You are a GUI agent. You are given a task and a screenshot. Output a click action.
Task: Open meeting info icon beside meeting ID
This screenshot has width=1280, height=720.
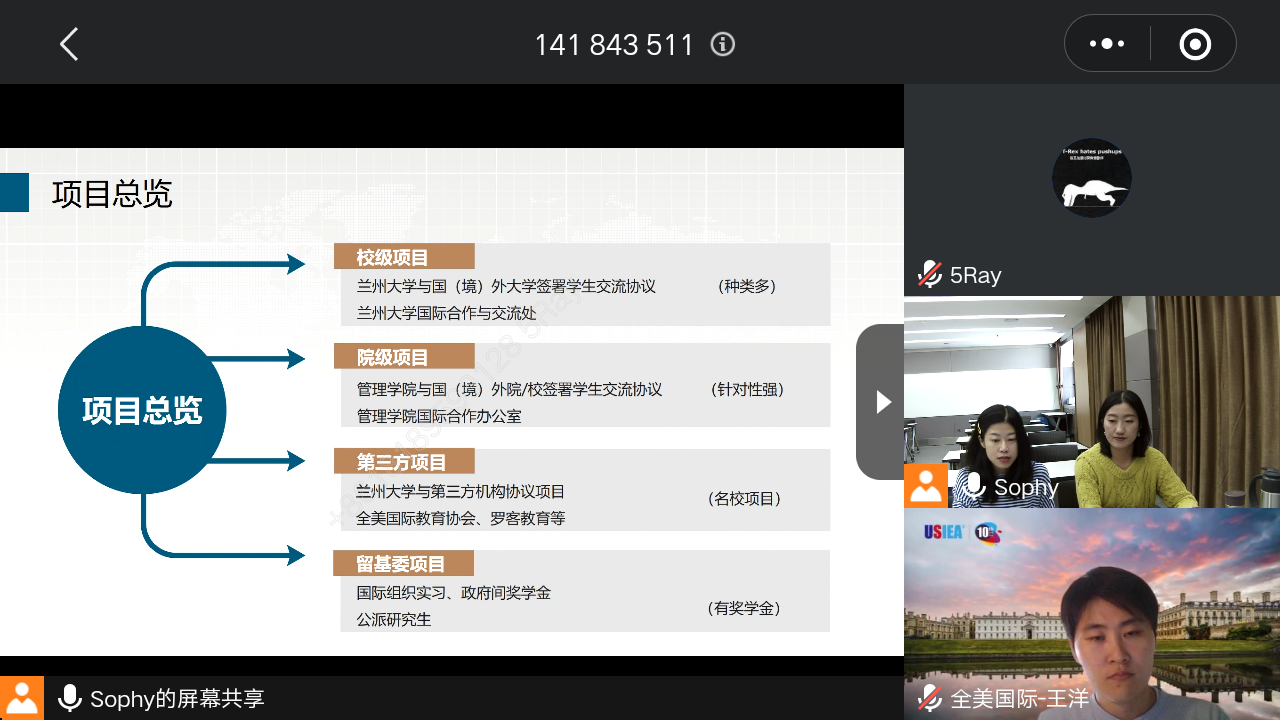point(722,44)
